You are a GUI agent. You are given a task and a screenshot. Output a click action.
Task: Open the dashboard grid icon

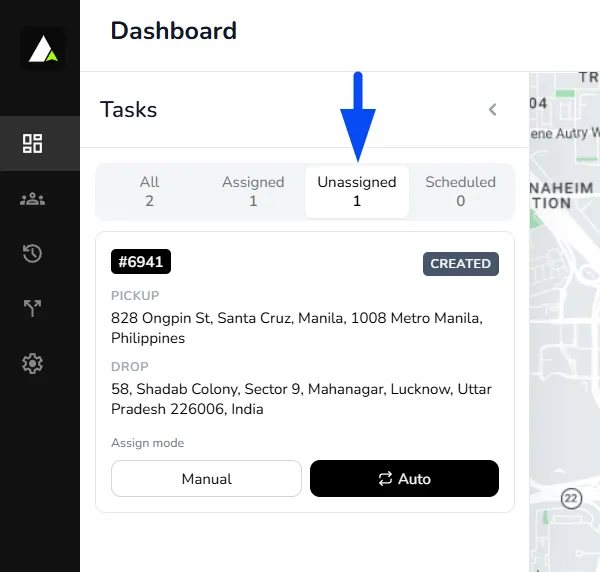(x=33, y=143)
